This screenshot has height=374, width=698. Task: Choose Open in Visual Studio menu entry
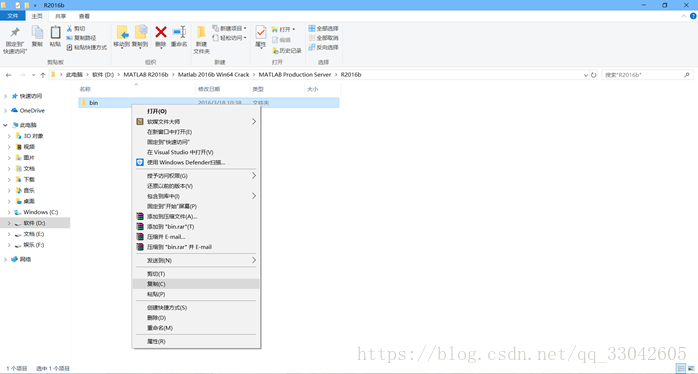tap(196, 152)
